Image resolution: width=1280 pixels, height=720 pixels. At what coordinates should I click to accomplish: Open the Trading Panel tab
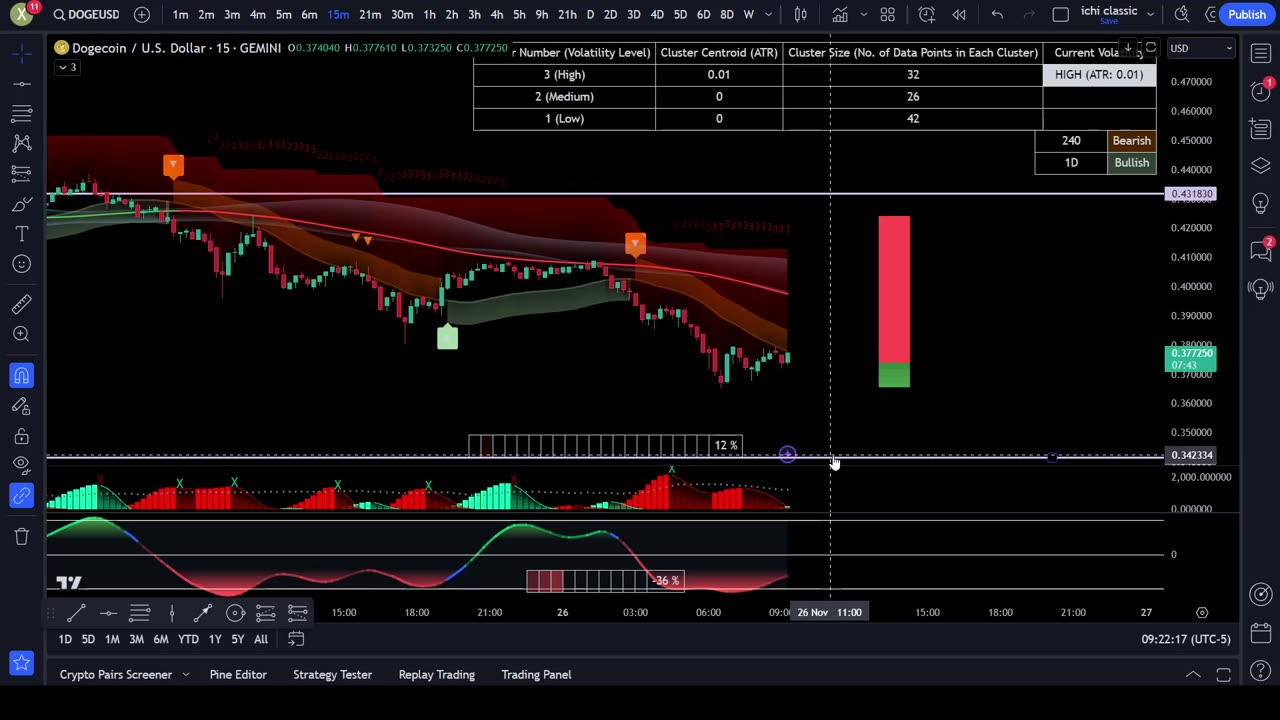(536, 675)
